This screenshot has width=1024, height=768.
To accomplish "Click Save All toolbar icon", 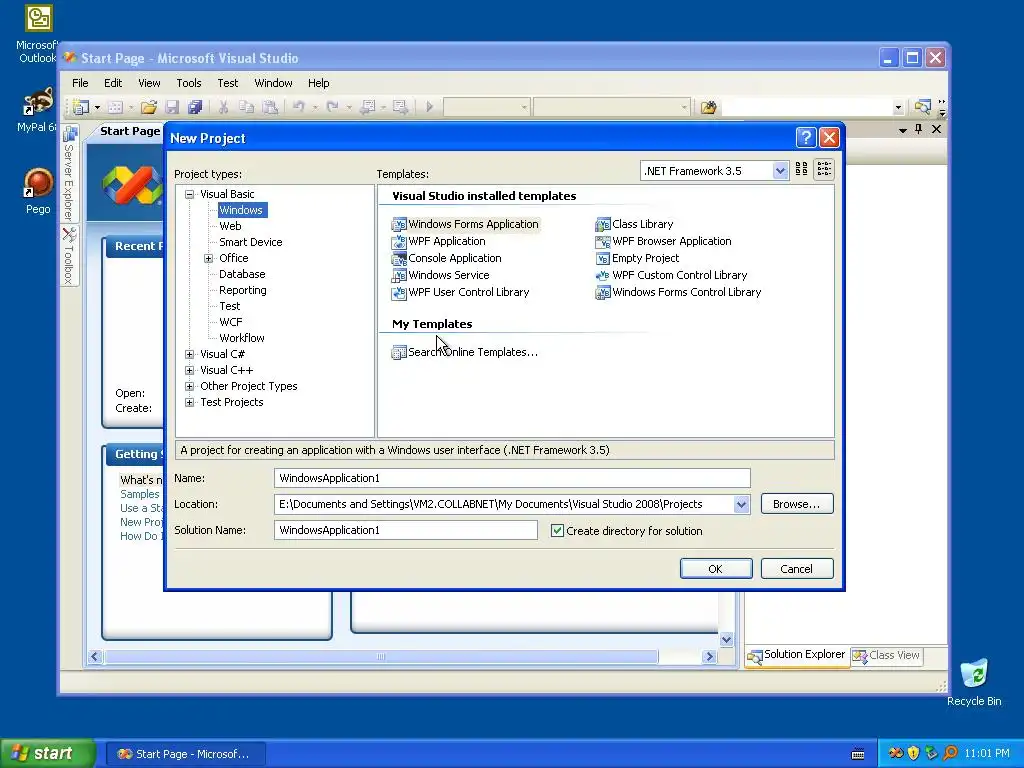I will [195, 107].
